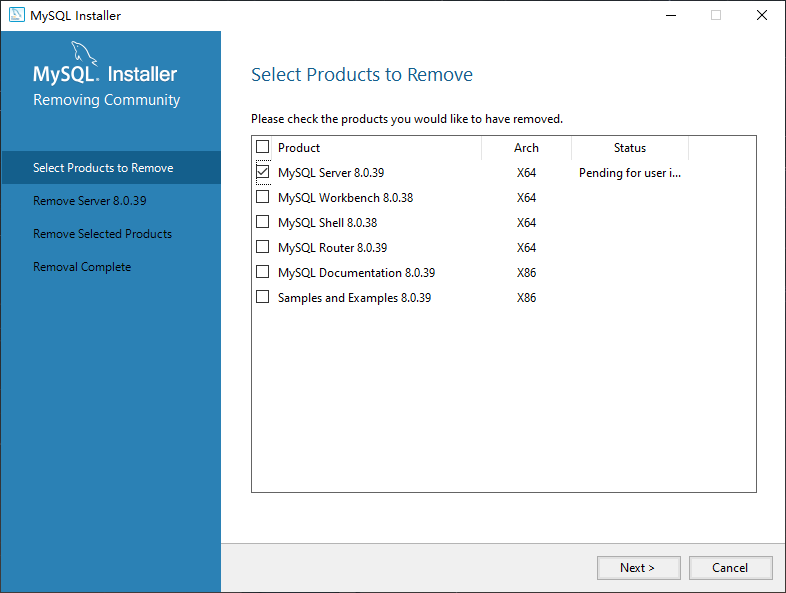Click the MySQL dolphin logo

pos(84,54)
